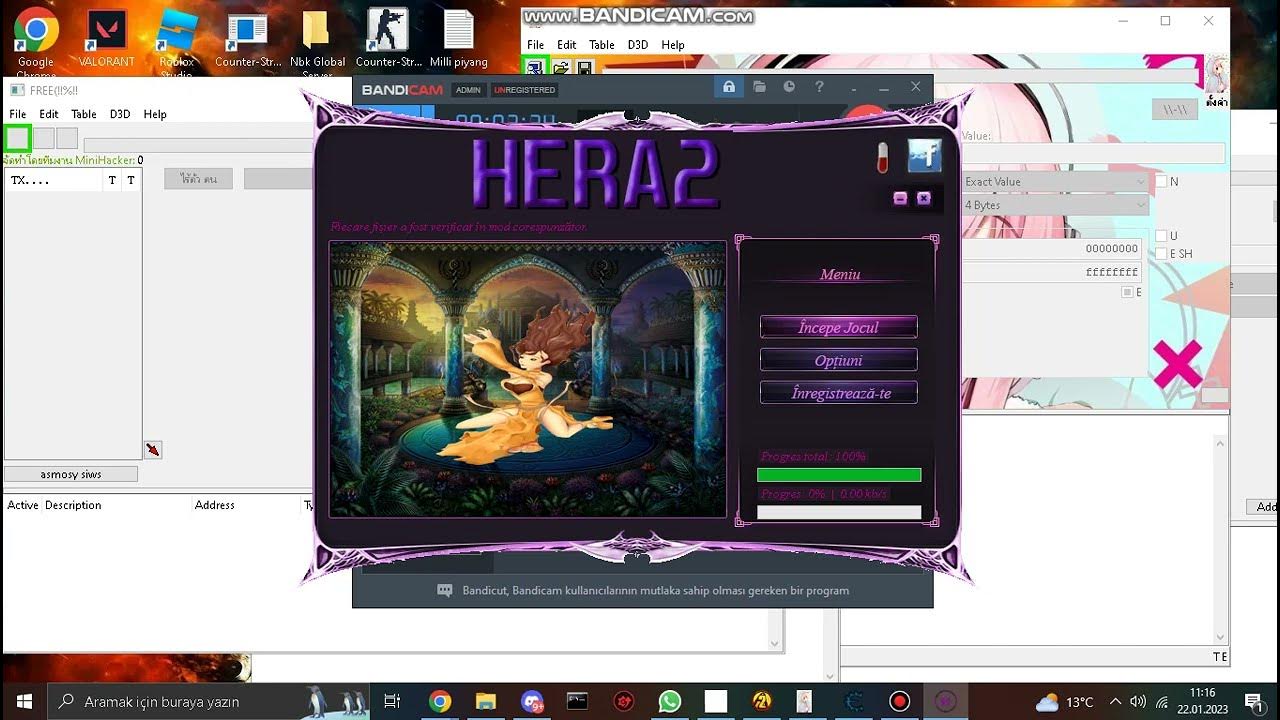Open Chrome from the taskbar
The image size is (1280, 720).
click(x=440, y=701)
